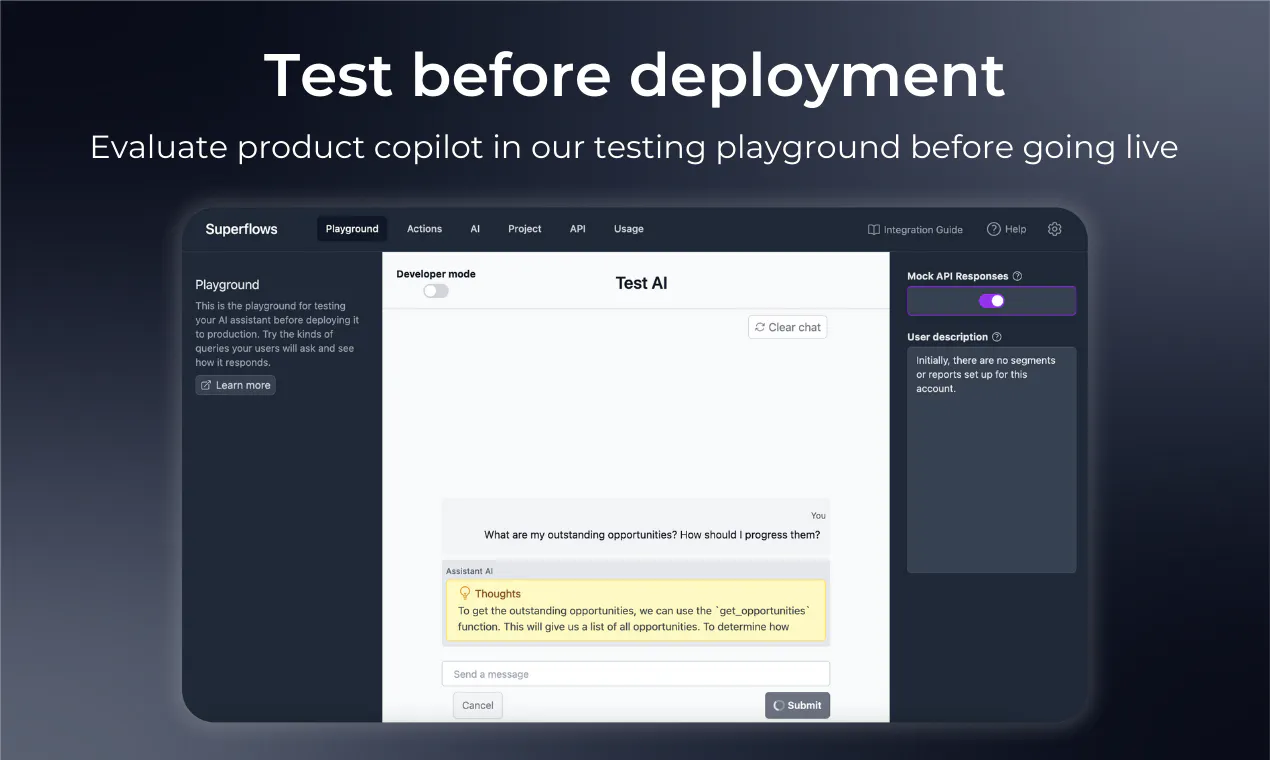Open the API tab
Screen dimensions: 1270x760
(x=578, y=229)
